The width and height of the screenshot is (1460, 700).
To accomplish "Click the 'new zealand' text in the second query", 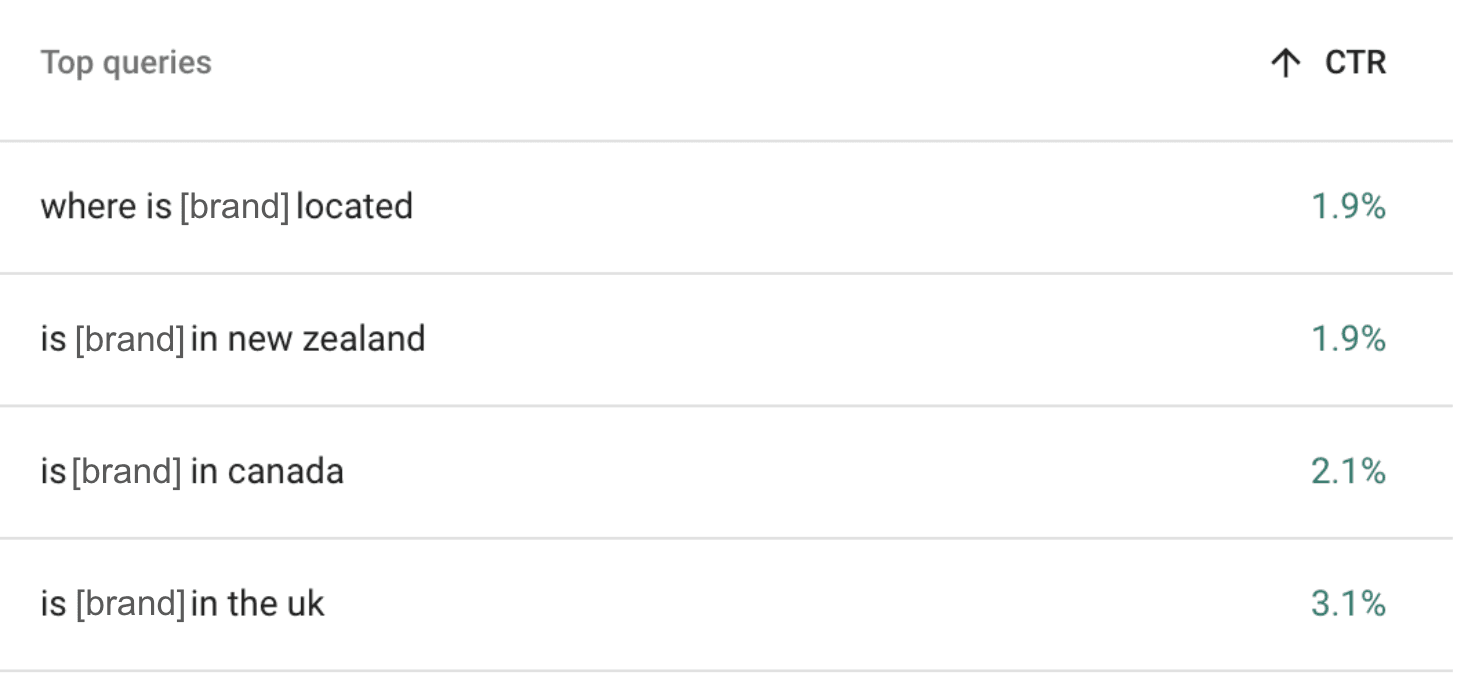I will pyautogui.click(x=326, y=339).
